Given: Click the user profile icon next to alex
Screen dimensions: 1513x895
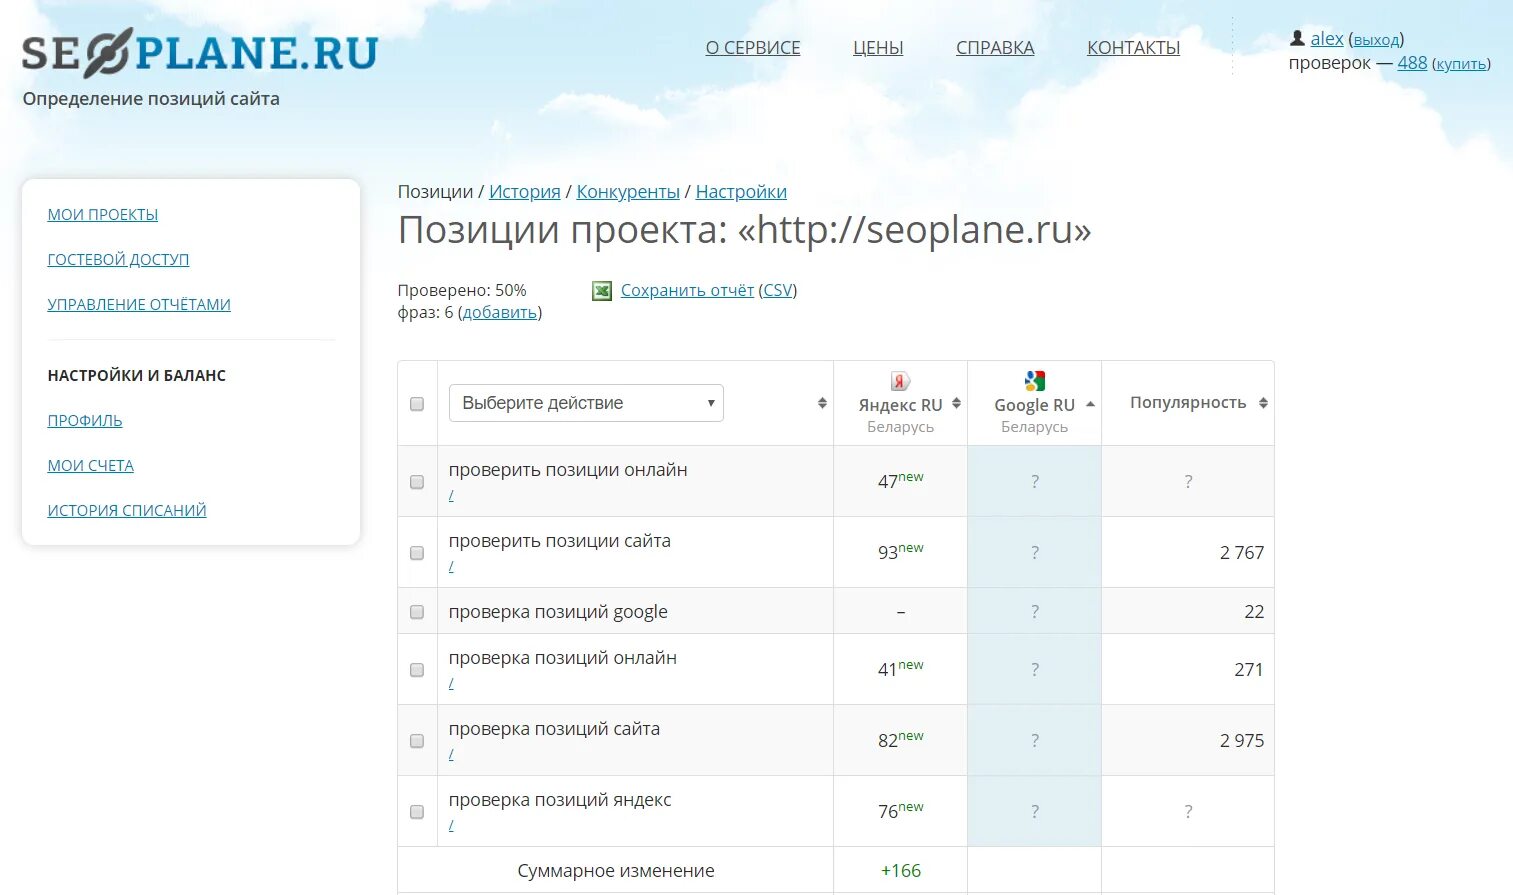Looking at the screenshot, I should coord(1297,38).
